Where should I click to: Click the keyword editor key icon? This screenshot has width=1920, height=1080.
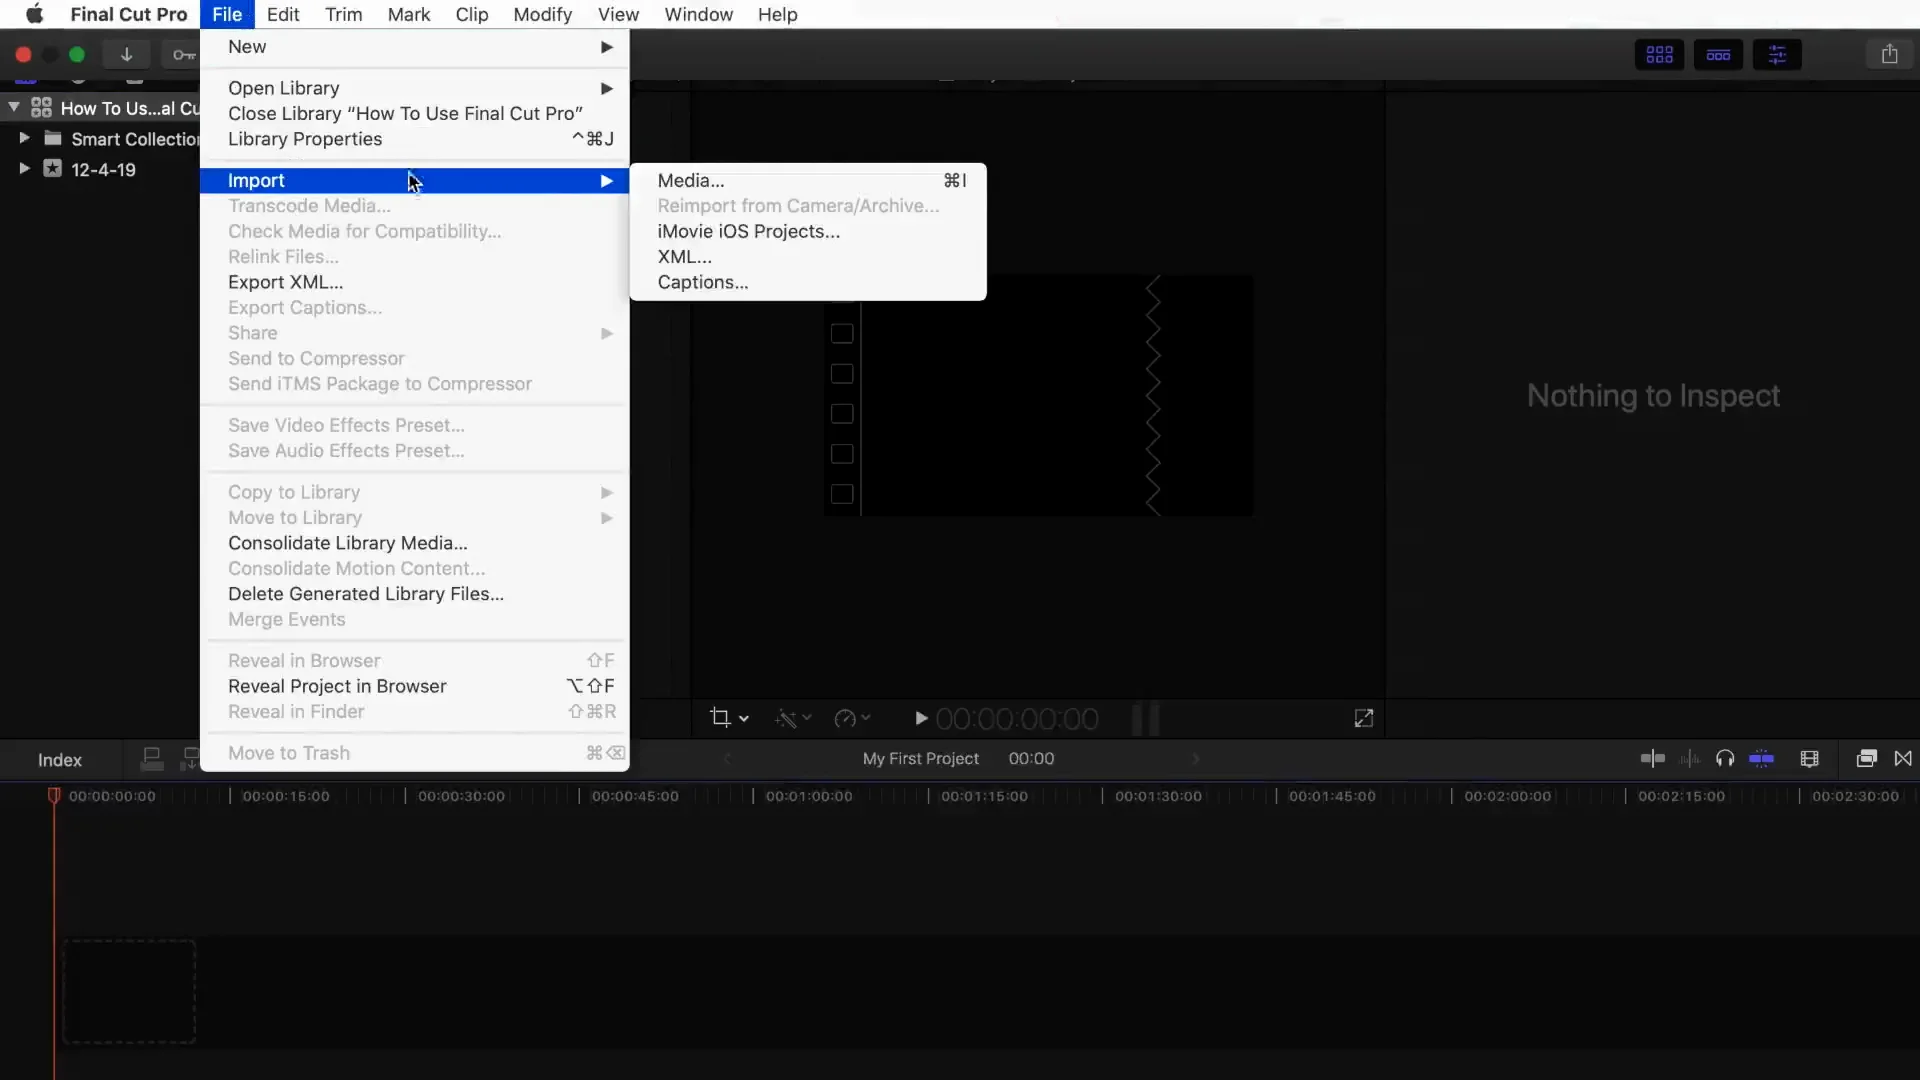(x=183, y=55)
